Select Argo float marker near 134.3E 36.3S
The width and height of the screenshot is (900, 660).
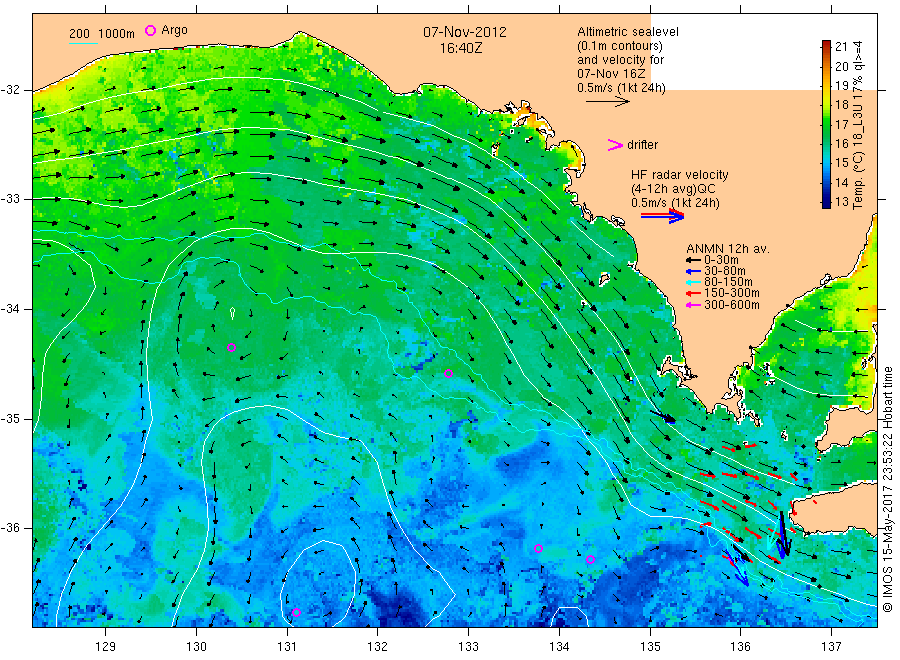[x=591, y=560]
